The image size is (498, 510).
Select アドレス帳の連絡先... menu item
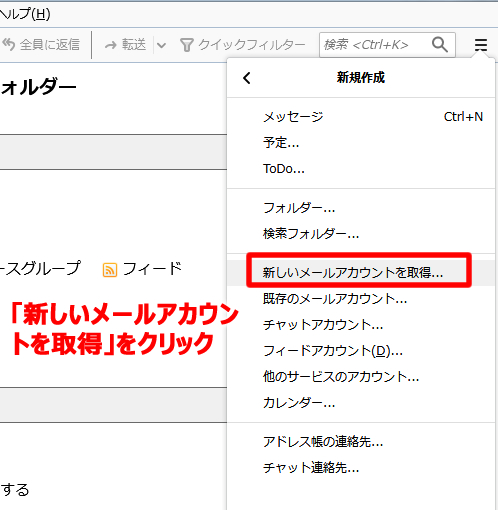(x=361, y=442)
